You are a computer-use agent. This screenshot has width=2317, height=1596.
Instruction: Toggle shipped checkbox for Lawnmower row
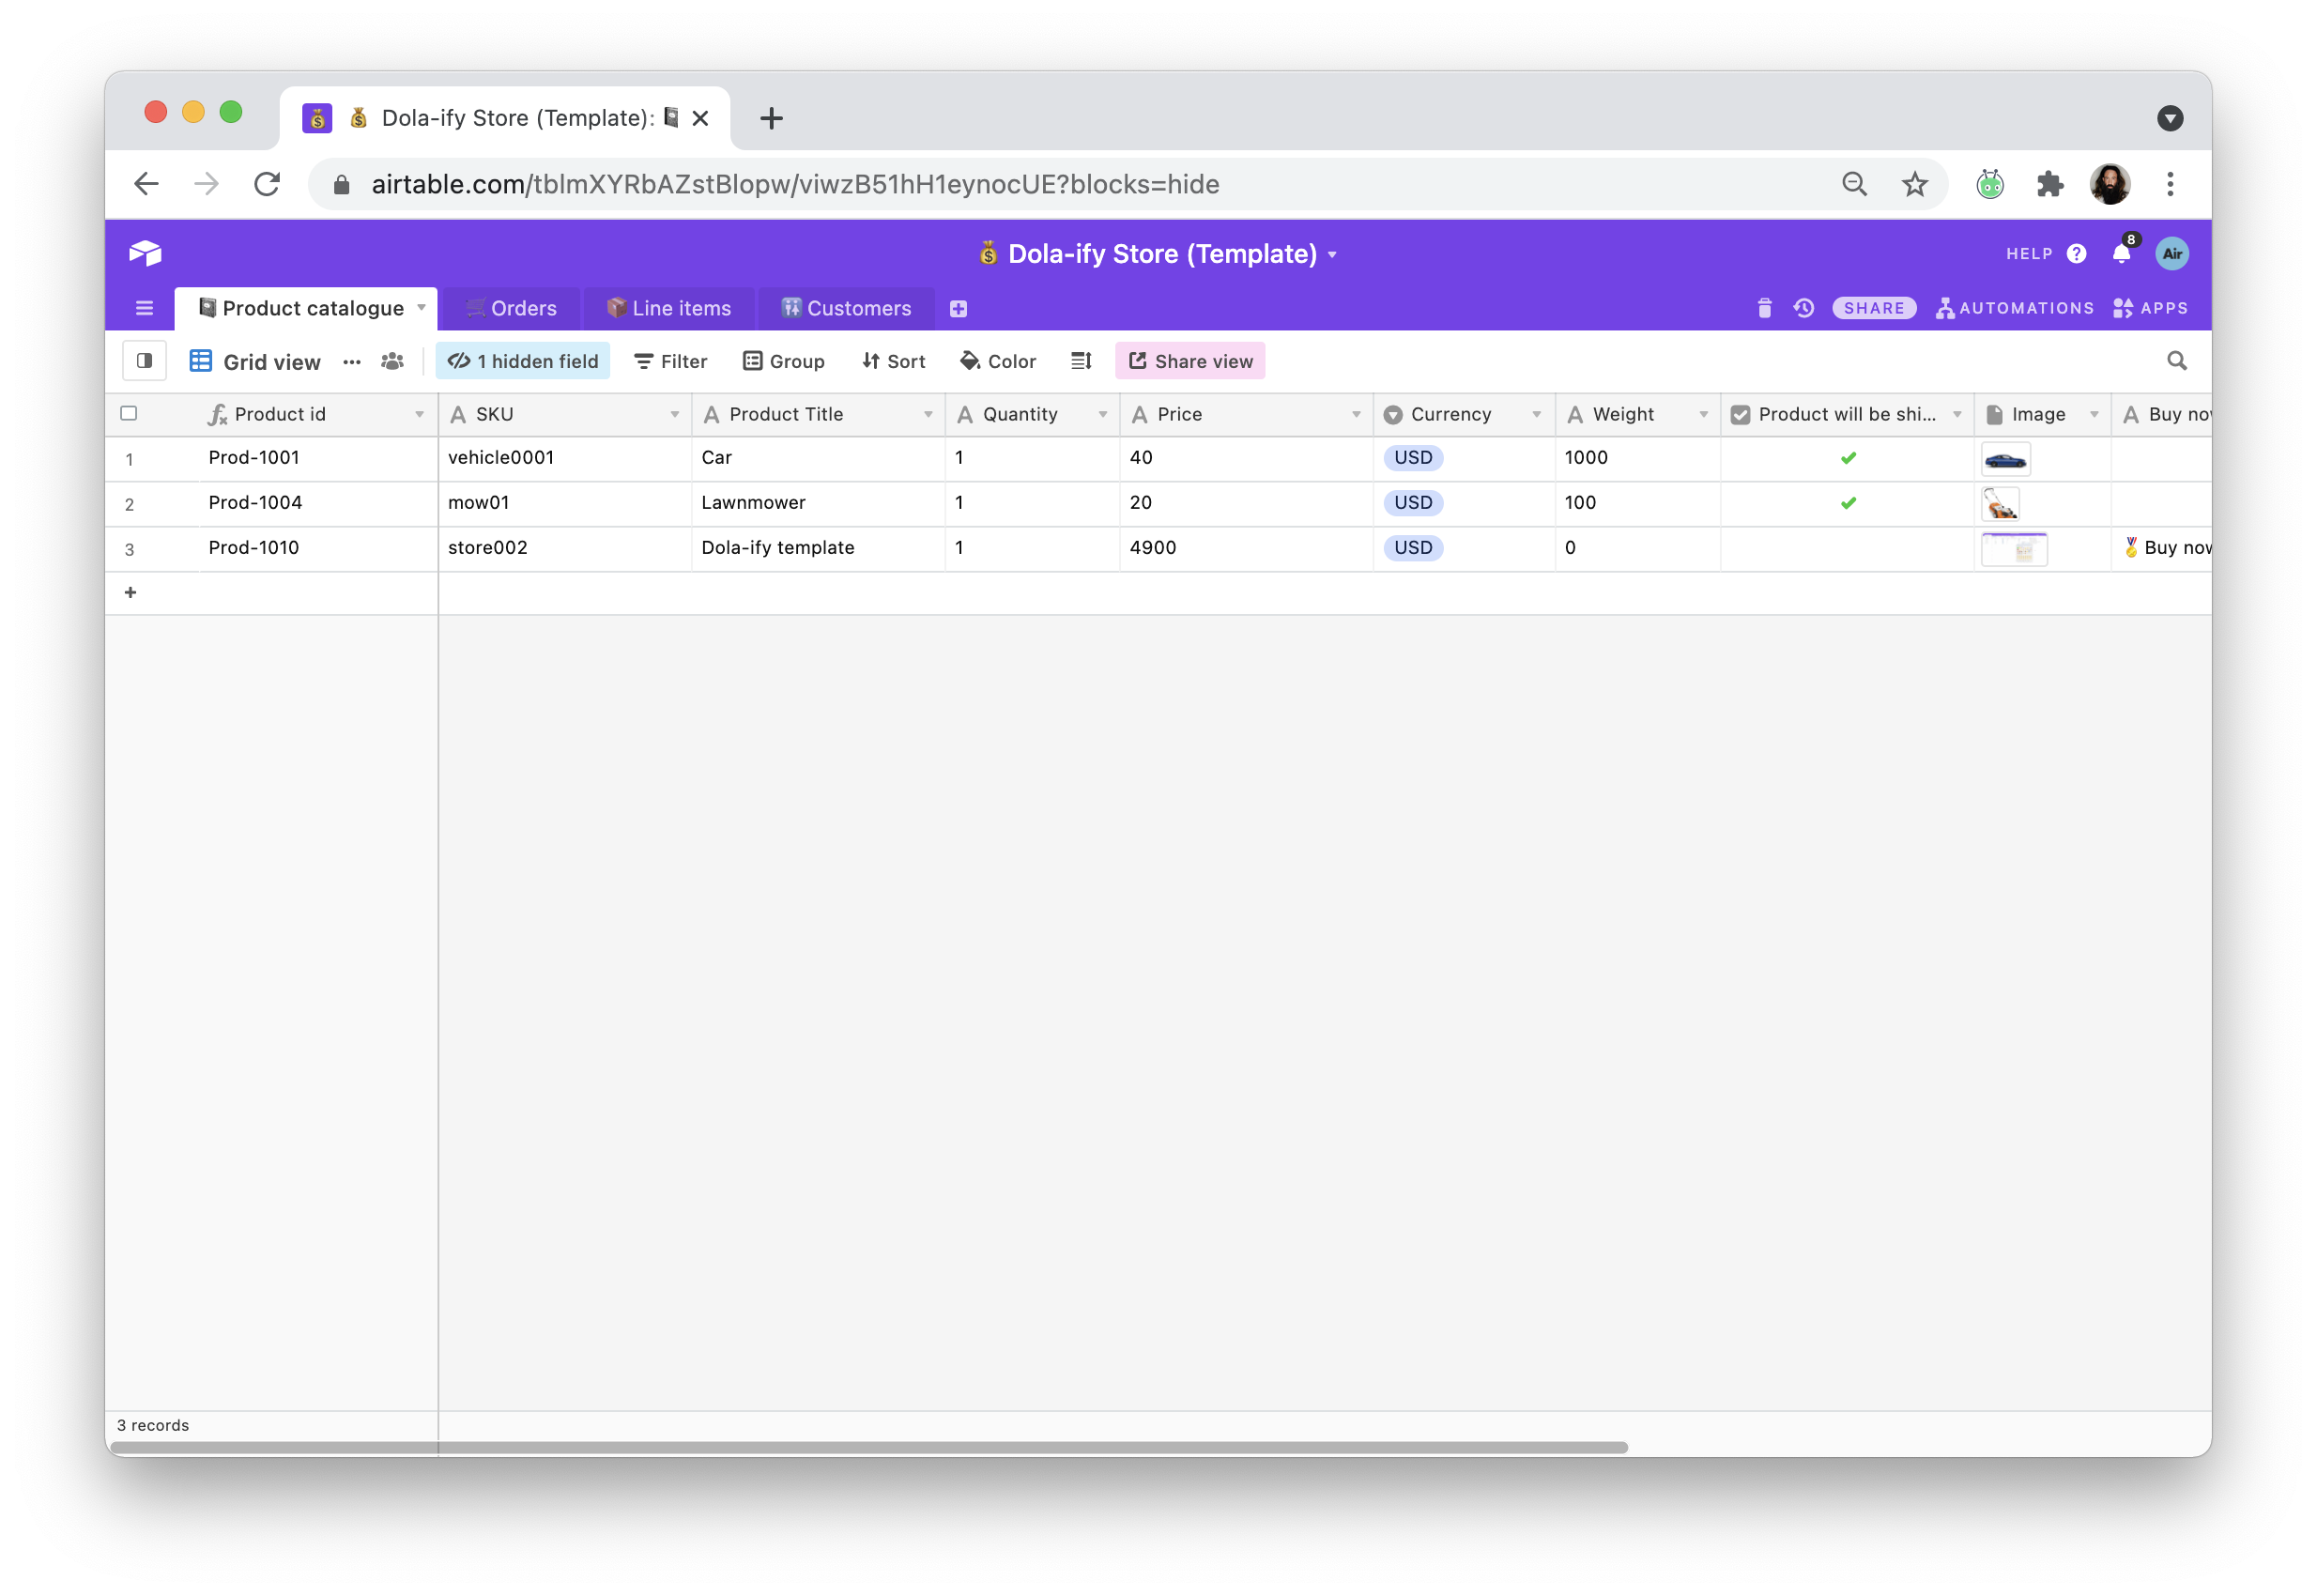click(1848, 503)
